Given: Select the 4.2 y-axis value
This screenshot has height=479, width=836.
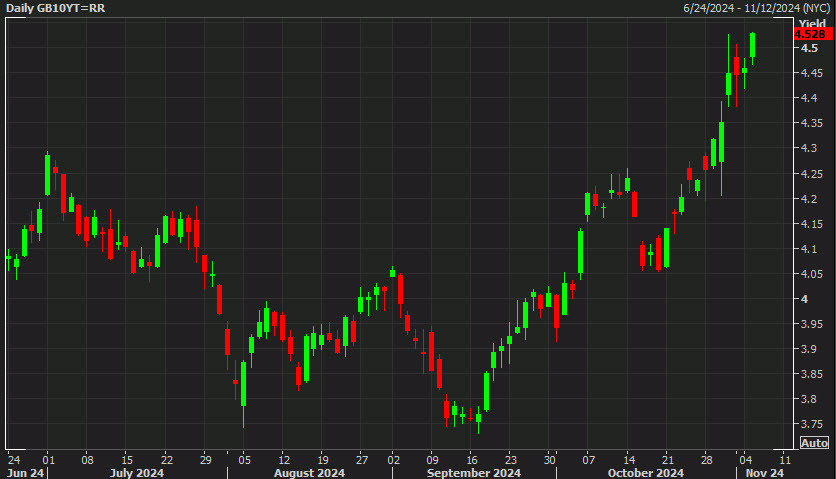Looking at the screenshot, I should 809,199.
